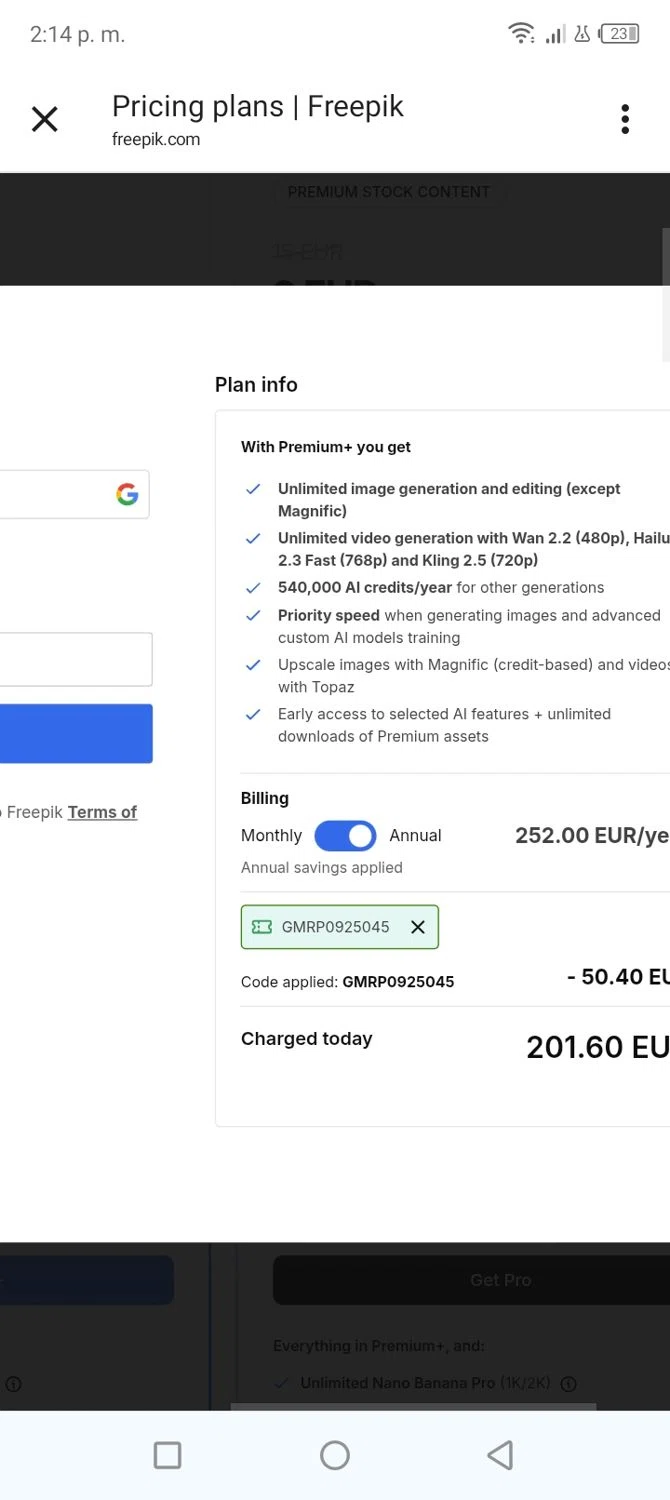670x1500 pixels.
Task: Click the Premium Stock Content badge
Action: (388, 192)
